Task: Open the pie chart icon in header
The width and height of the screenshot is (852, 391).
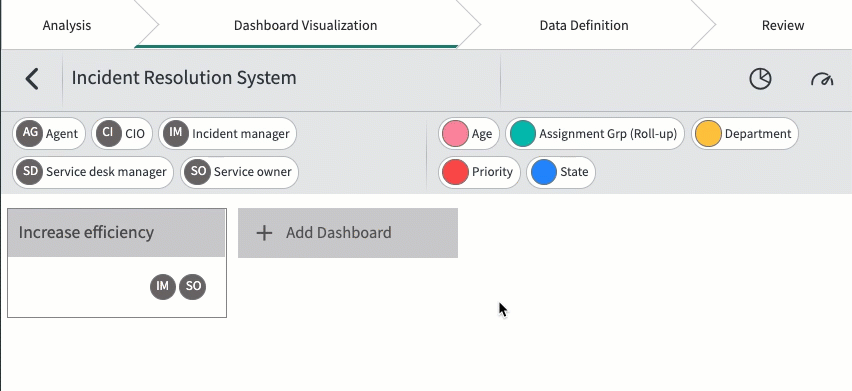Action: [x=760, y=79]
